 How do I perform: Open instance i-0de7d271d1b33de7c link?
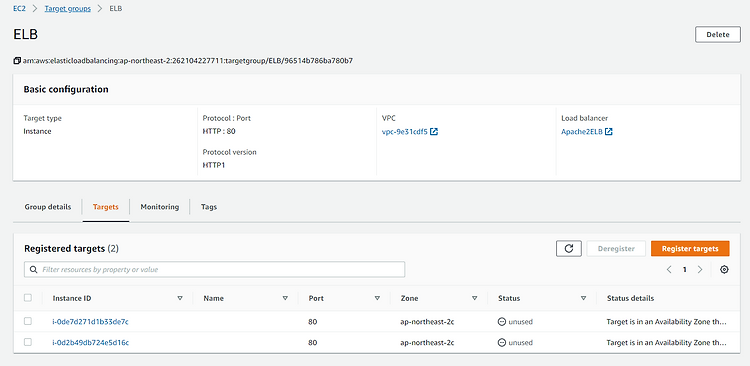(x=90, y=322)
